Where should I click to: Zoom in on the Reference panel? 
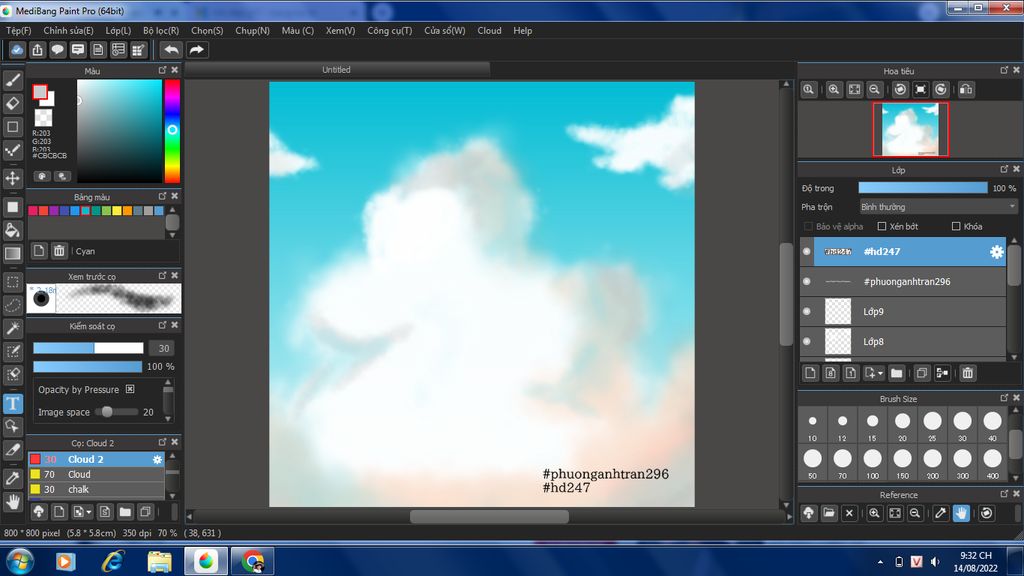874,513
